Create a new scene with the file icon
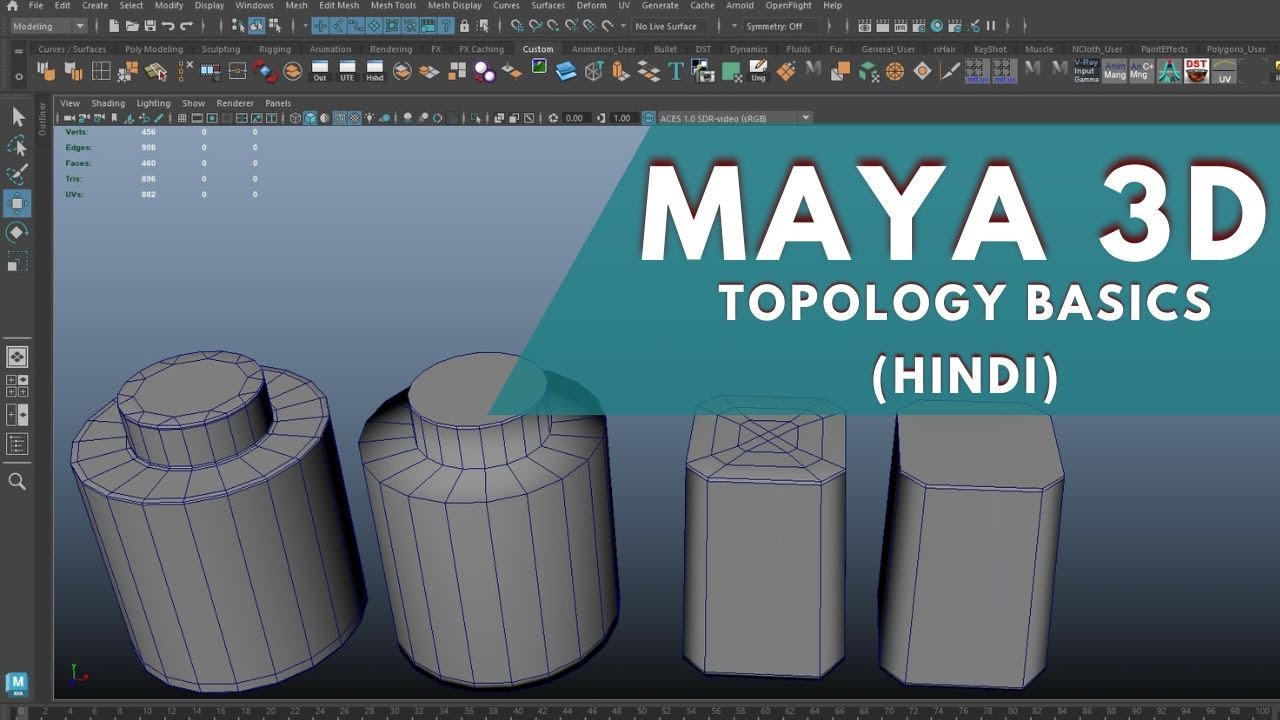 click(x=113, y=26)
